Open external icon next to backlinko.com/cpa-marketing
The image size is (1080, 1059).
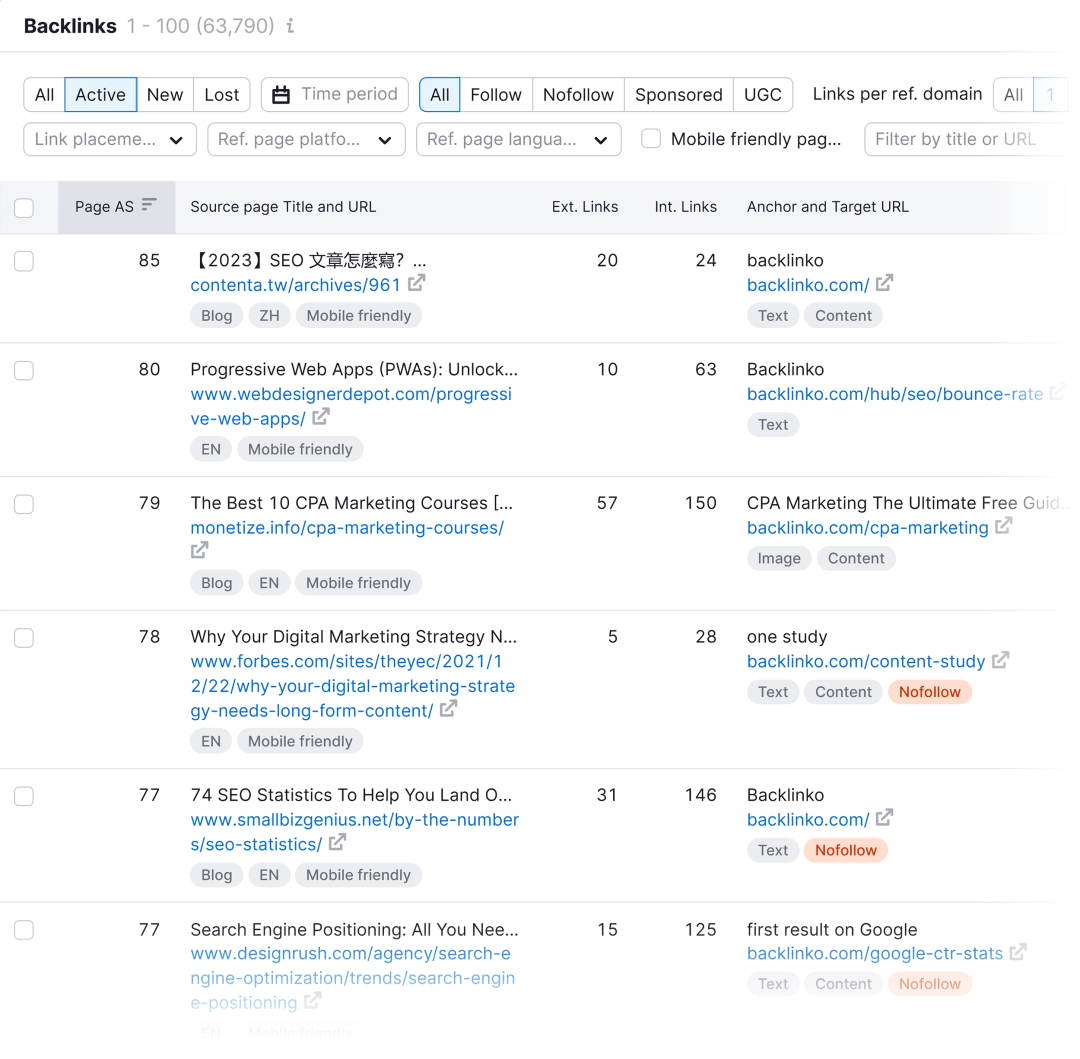click(1004, 526)
